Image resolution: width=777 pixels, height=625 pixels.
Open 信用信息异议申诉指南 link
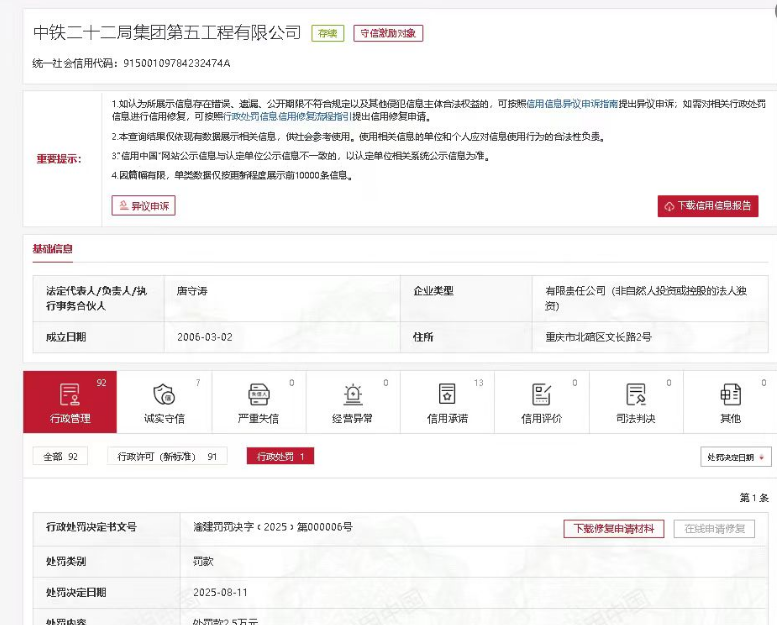click(572, 104)
